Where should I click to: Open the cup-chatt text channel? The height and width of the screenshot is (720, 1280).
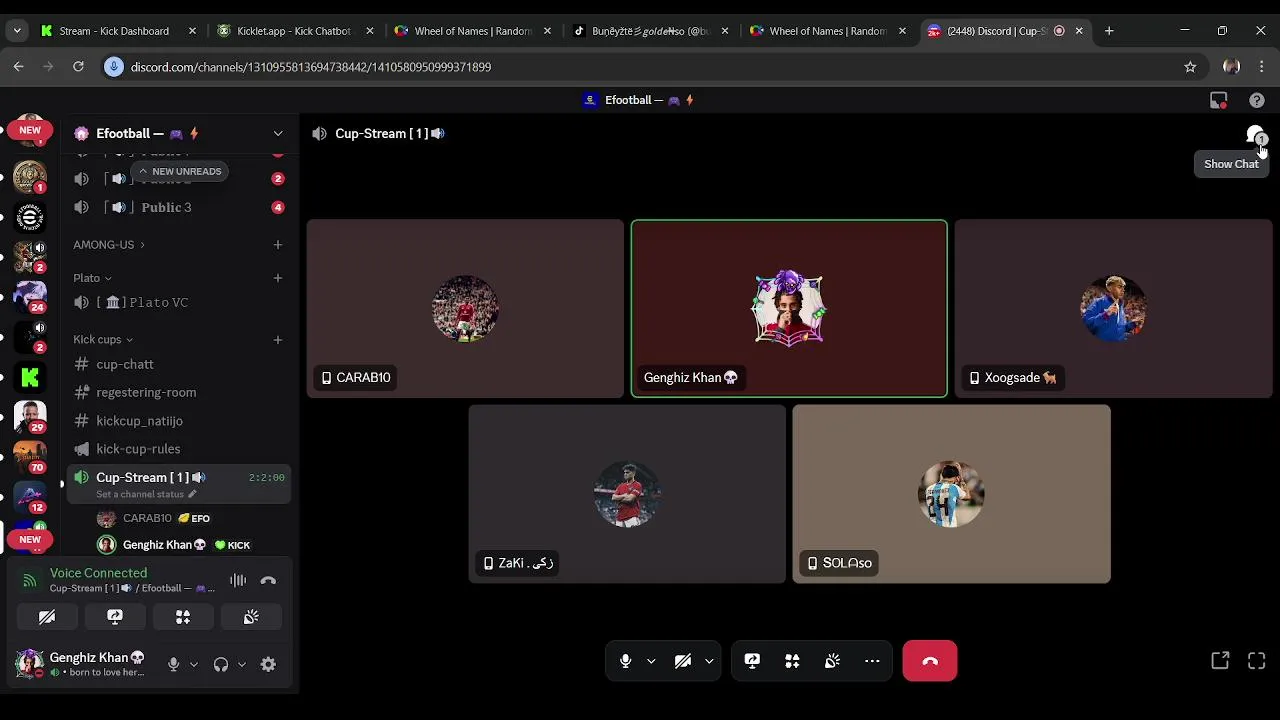(x=179, y=364)
